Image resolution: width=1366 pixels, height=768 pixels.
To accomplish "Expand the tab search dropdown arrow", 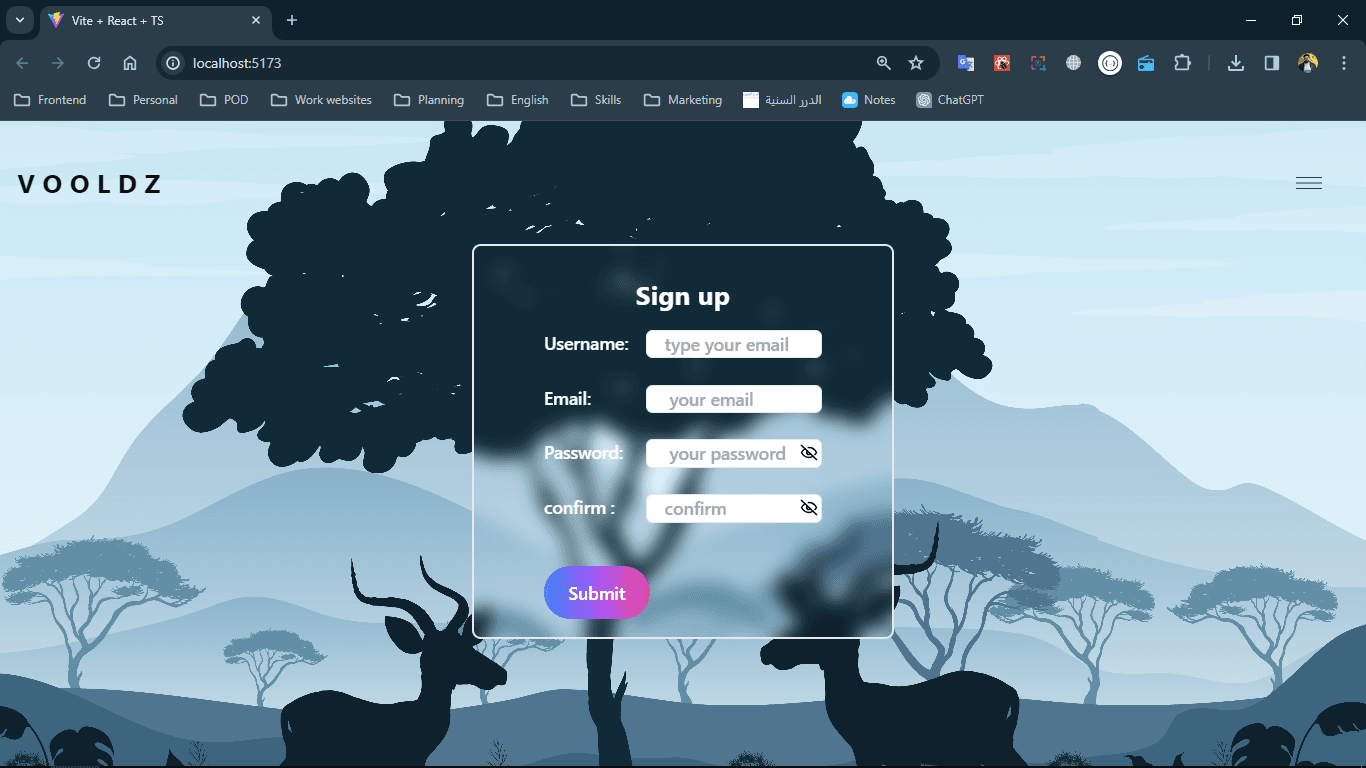I will (x=19, y=20).
